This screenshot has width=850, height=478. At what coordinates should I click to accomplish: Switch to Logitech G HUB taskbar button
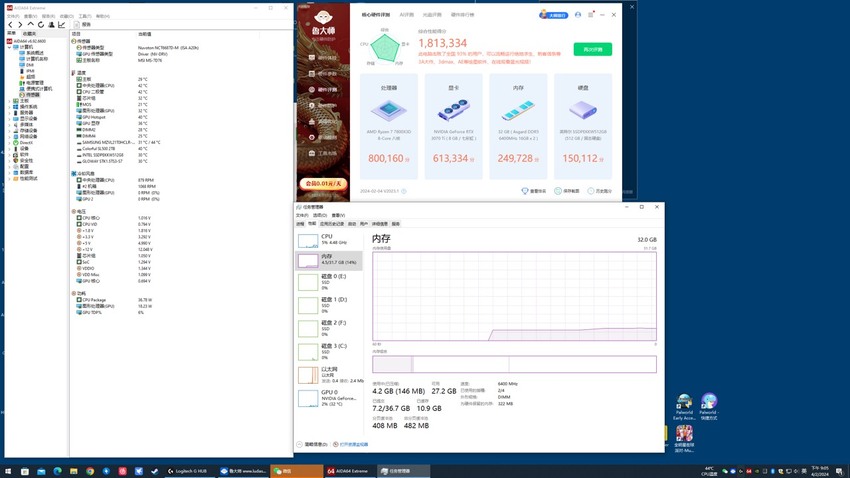pos(188,471)
